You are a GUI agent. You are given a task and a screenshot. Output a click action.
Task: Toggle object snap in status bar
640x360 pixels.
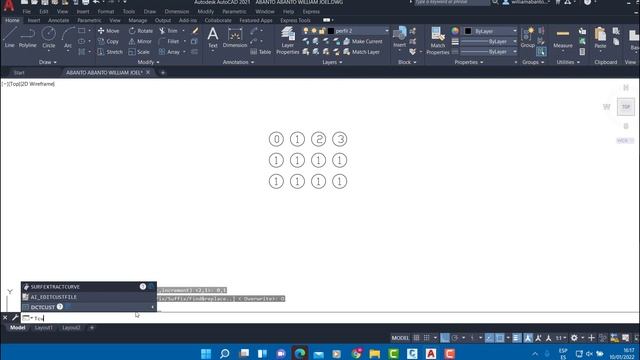(500, 338)
